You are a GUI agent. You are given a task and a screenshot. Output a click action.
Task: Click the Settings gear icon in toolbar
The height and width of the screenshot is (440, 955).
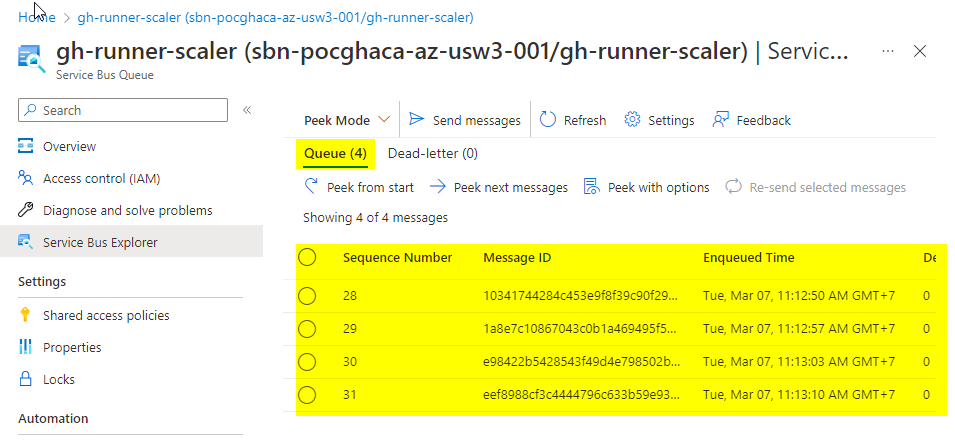632,119
